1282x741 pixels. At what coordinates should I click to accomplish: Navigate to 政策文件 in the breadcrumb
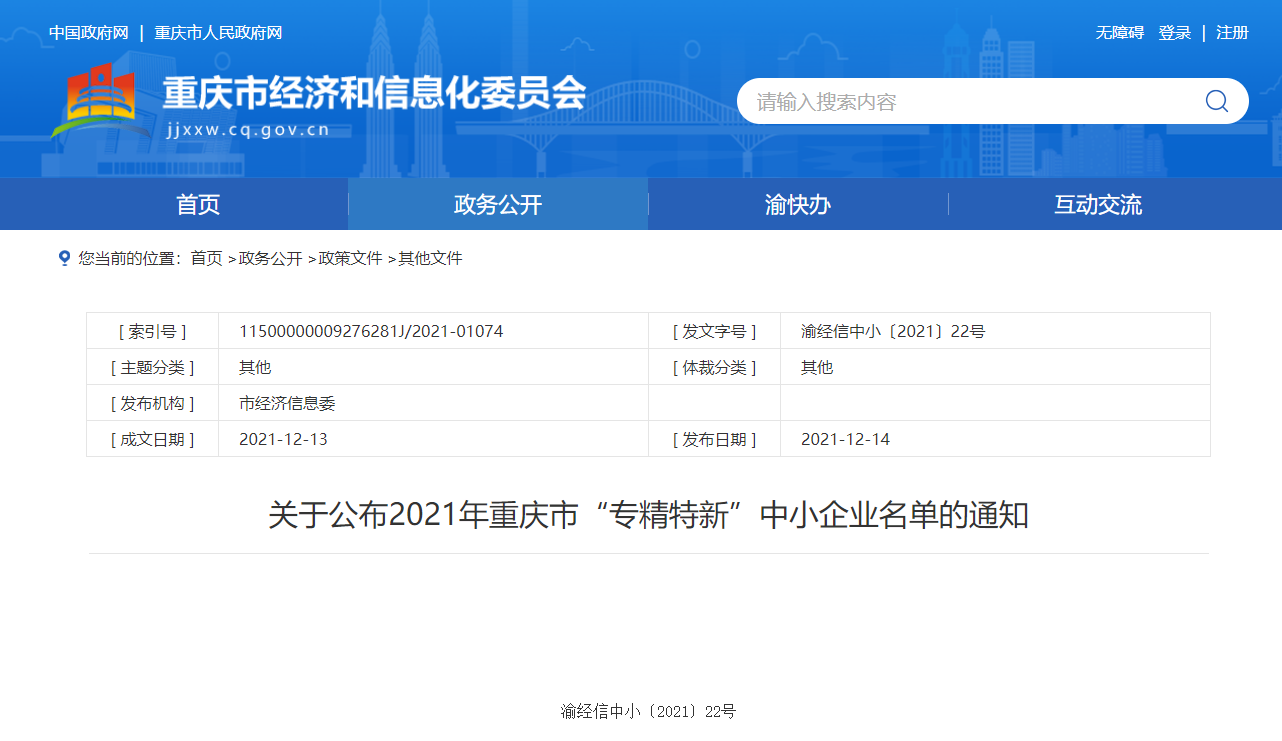350,258
